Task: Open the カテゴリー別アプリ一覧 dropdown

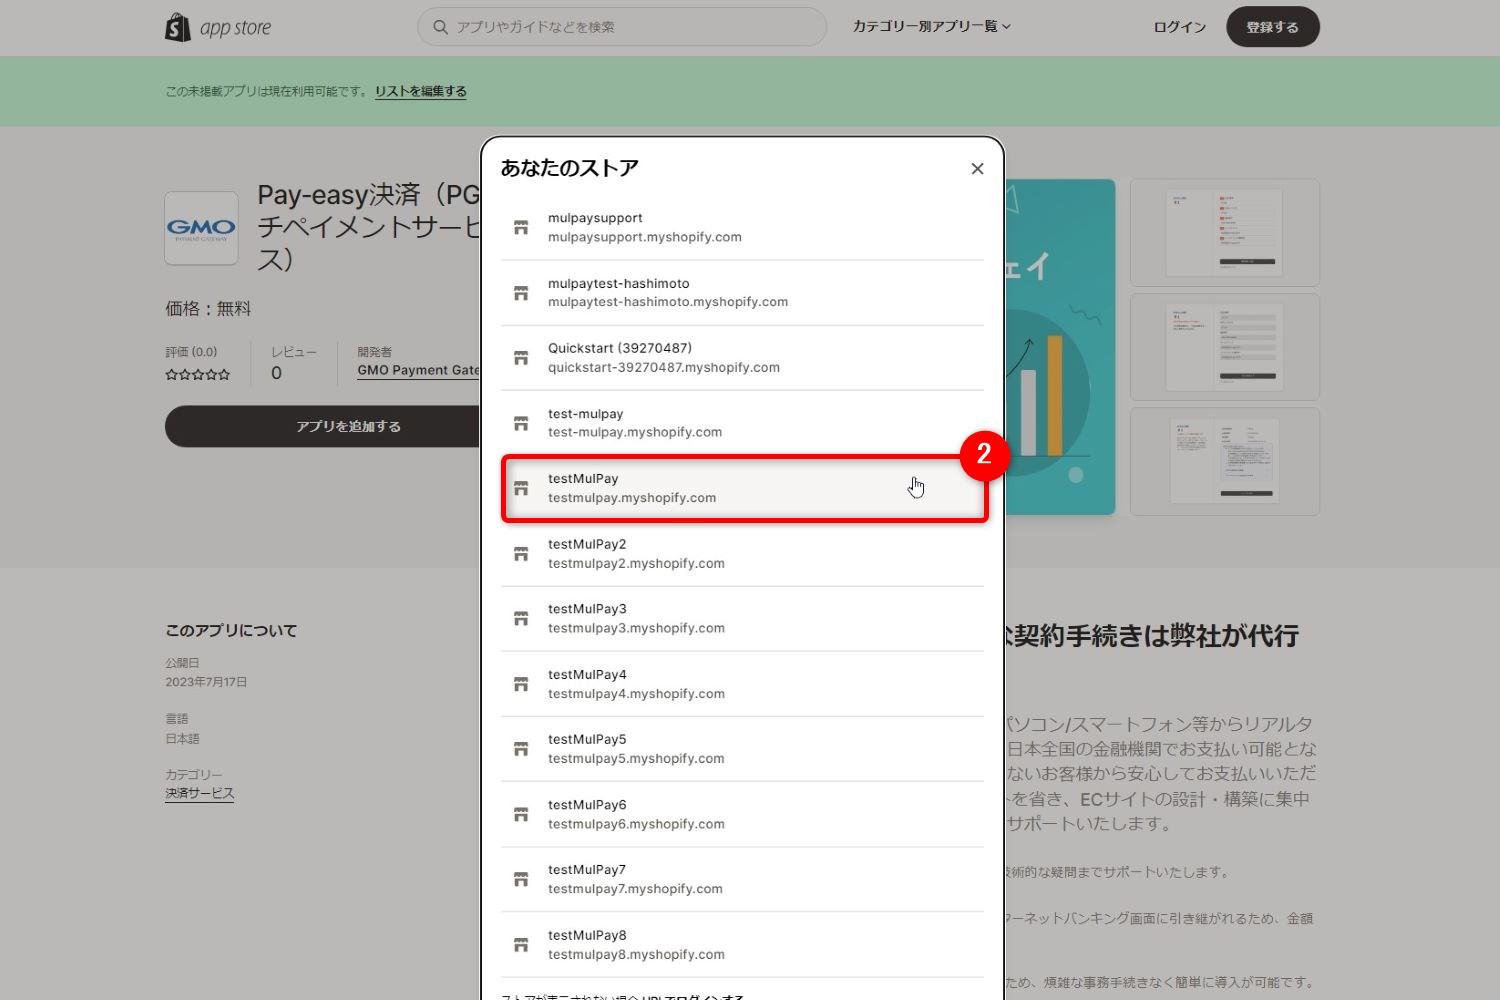Action: pyautogui.click(x=931, y=27)
